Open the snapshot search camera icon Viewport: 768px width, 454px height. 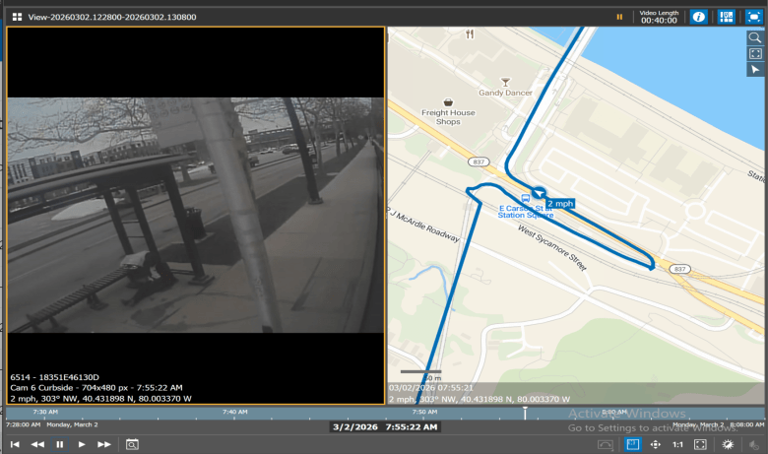point(132,444)
